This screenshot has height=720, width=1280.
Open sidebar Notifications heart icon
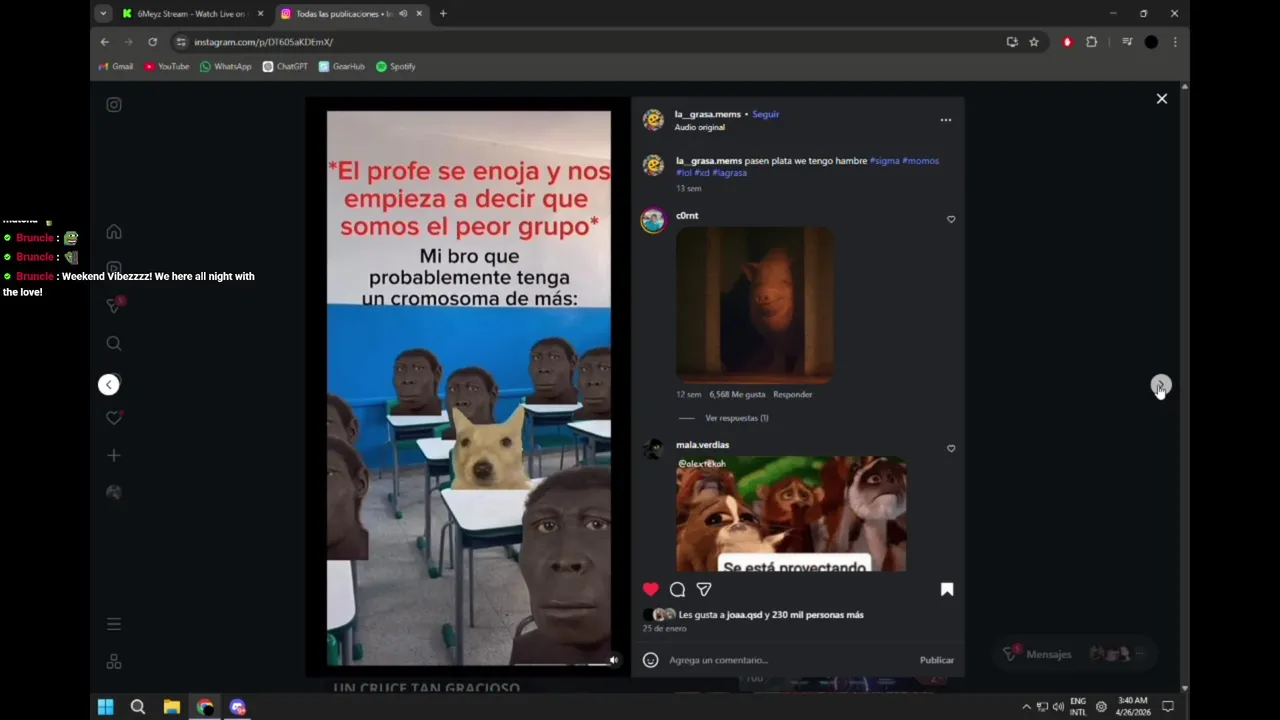tap(114, 418)
